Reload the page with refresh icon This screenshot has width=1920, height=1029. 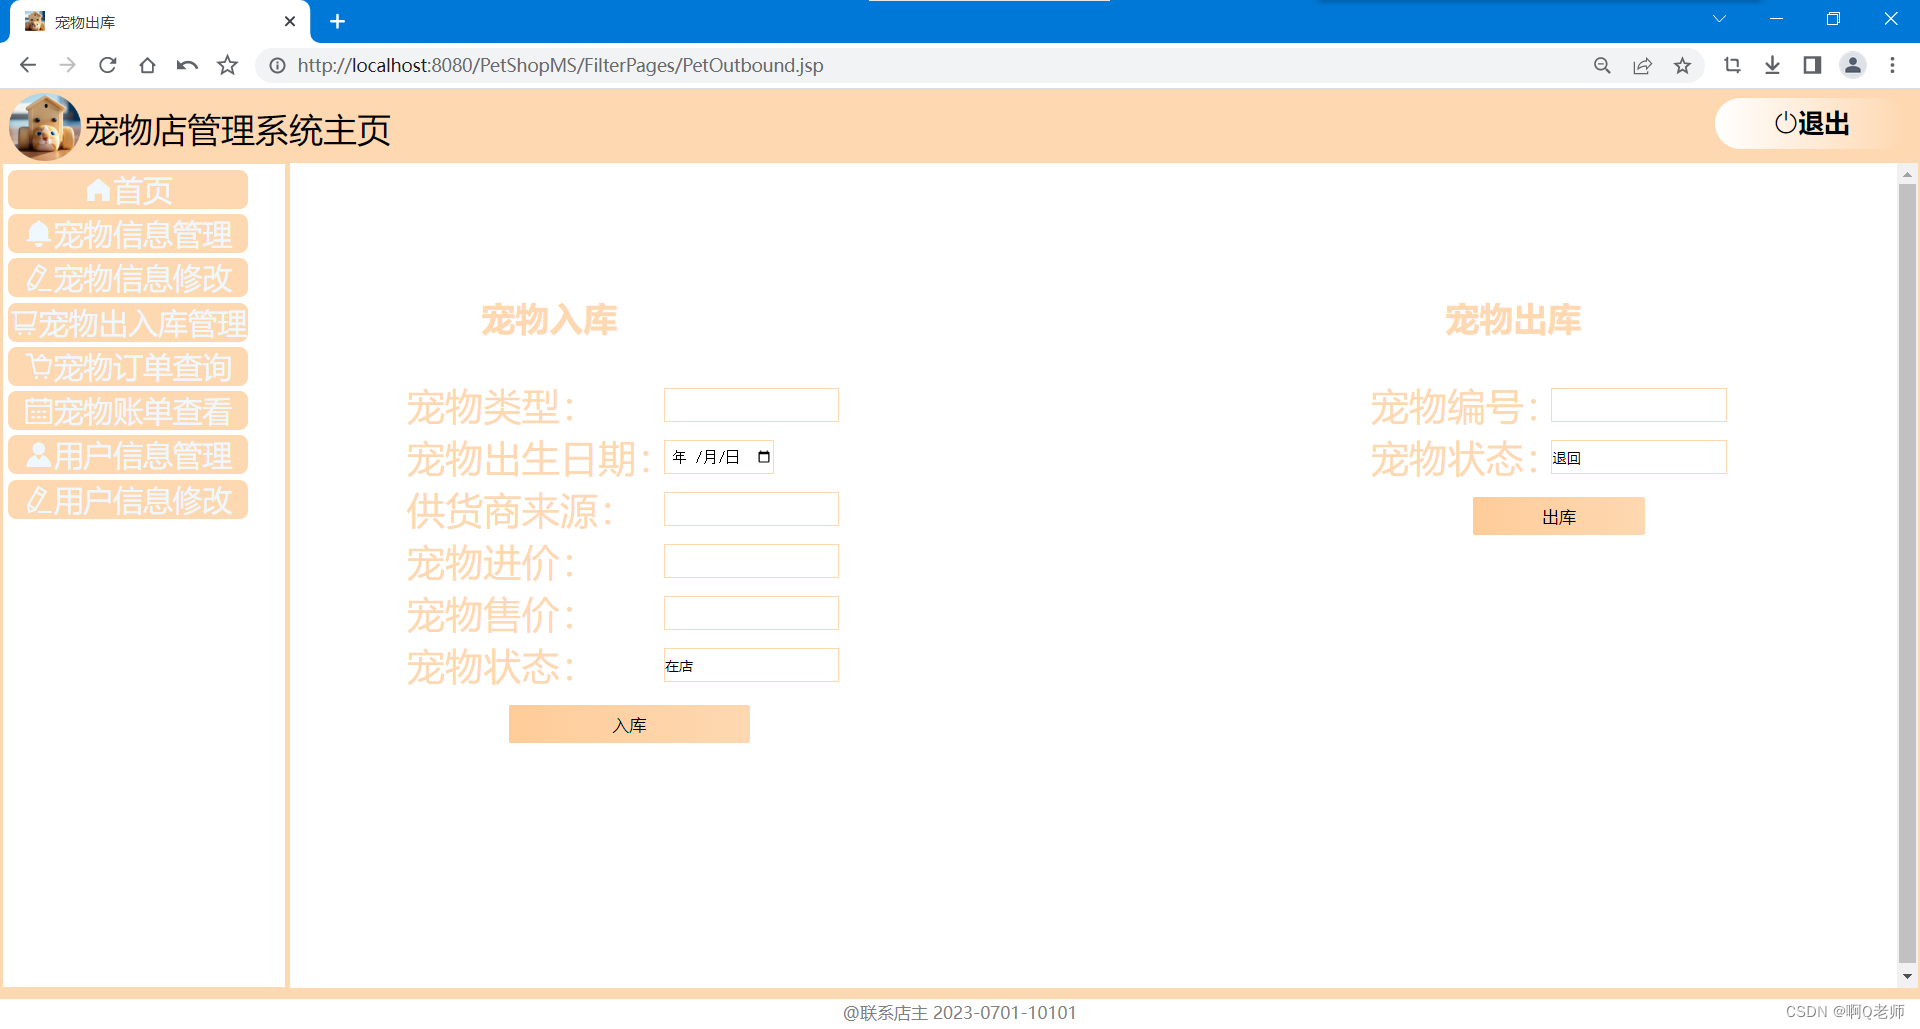tap(108, 65)
